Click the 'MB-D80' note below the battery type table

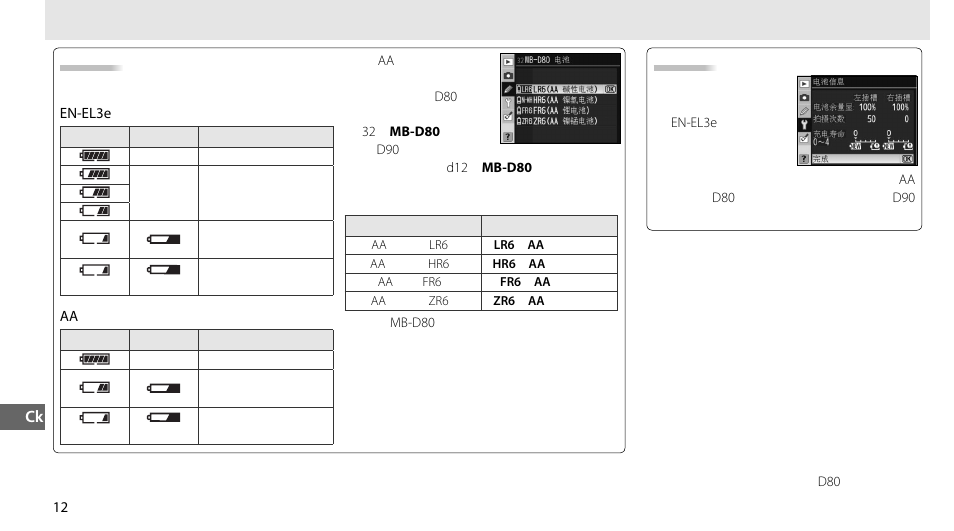pyautogui.click(x=412, y=322)
